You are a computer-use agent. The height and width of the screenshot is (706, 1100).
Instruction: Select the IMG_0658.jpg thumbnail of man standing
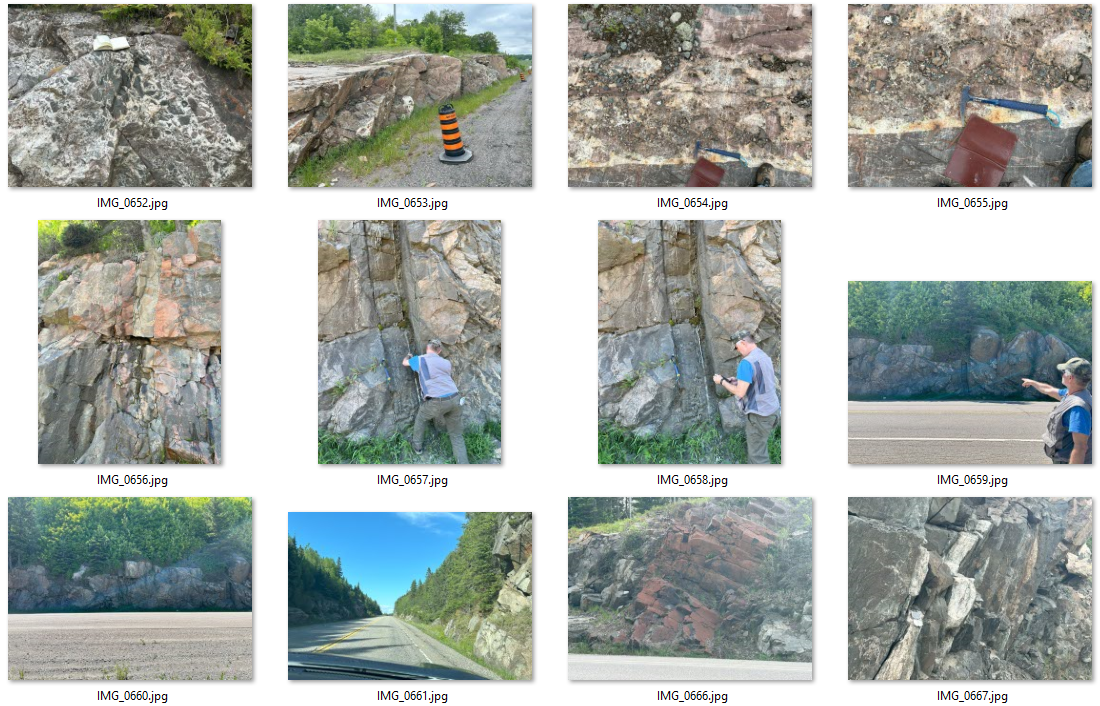pos(690,342)
